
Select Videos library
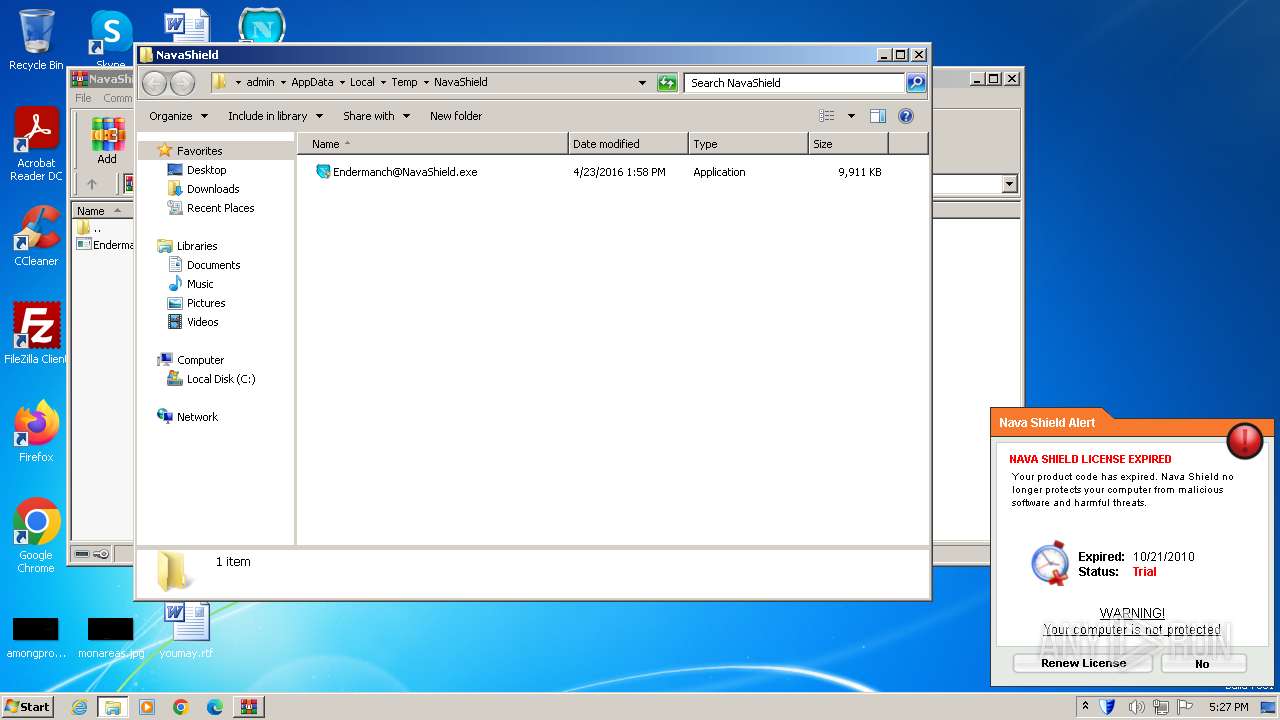coord(202,322)
